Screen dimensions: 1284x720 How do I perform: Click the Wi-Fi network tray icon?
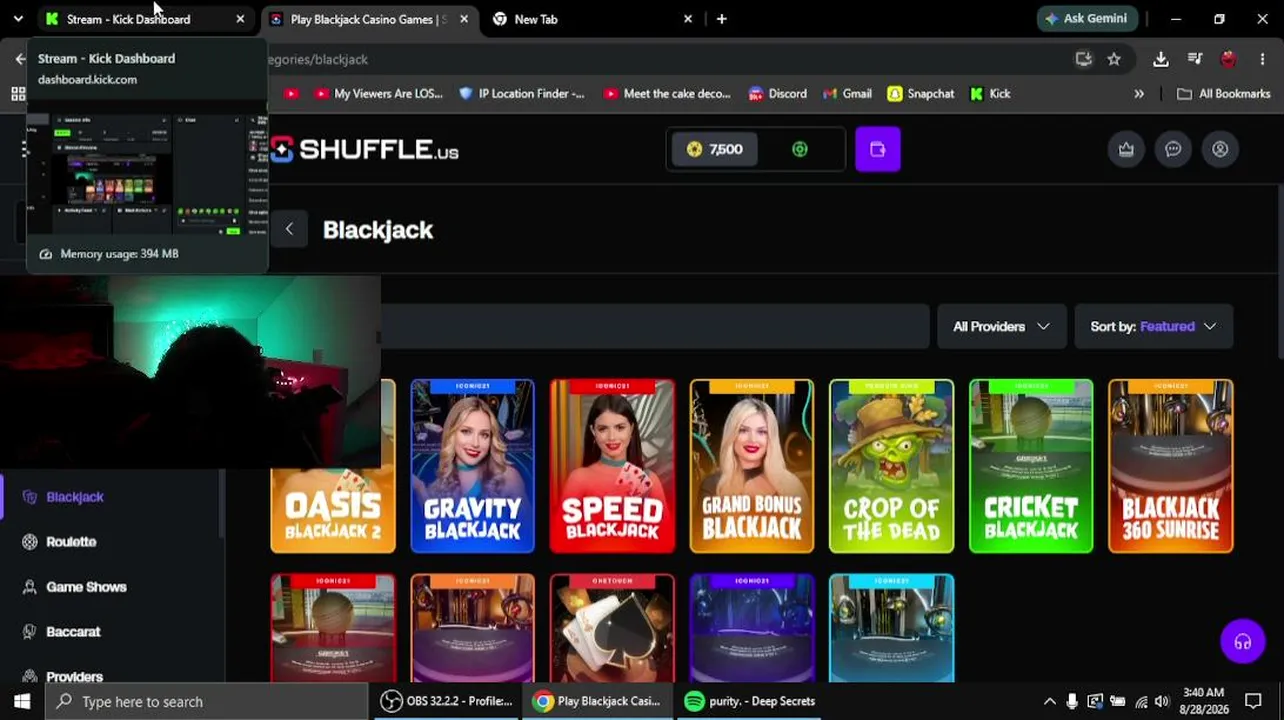(1140, 701)
